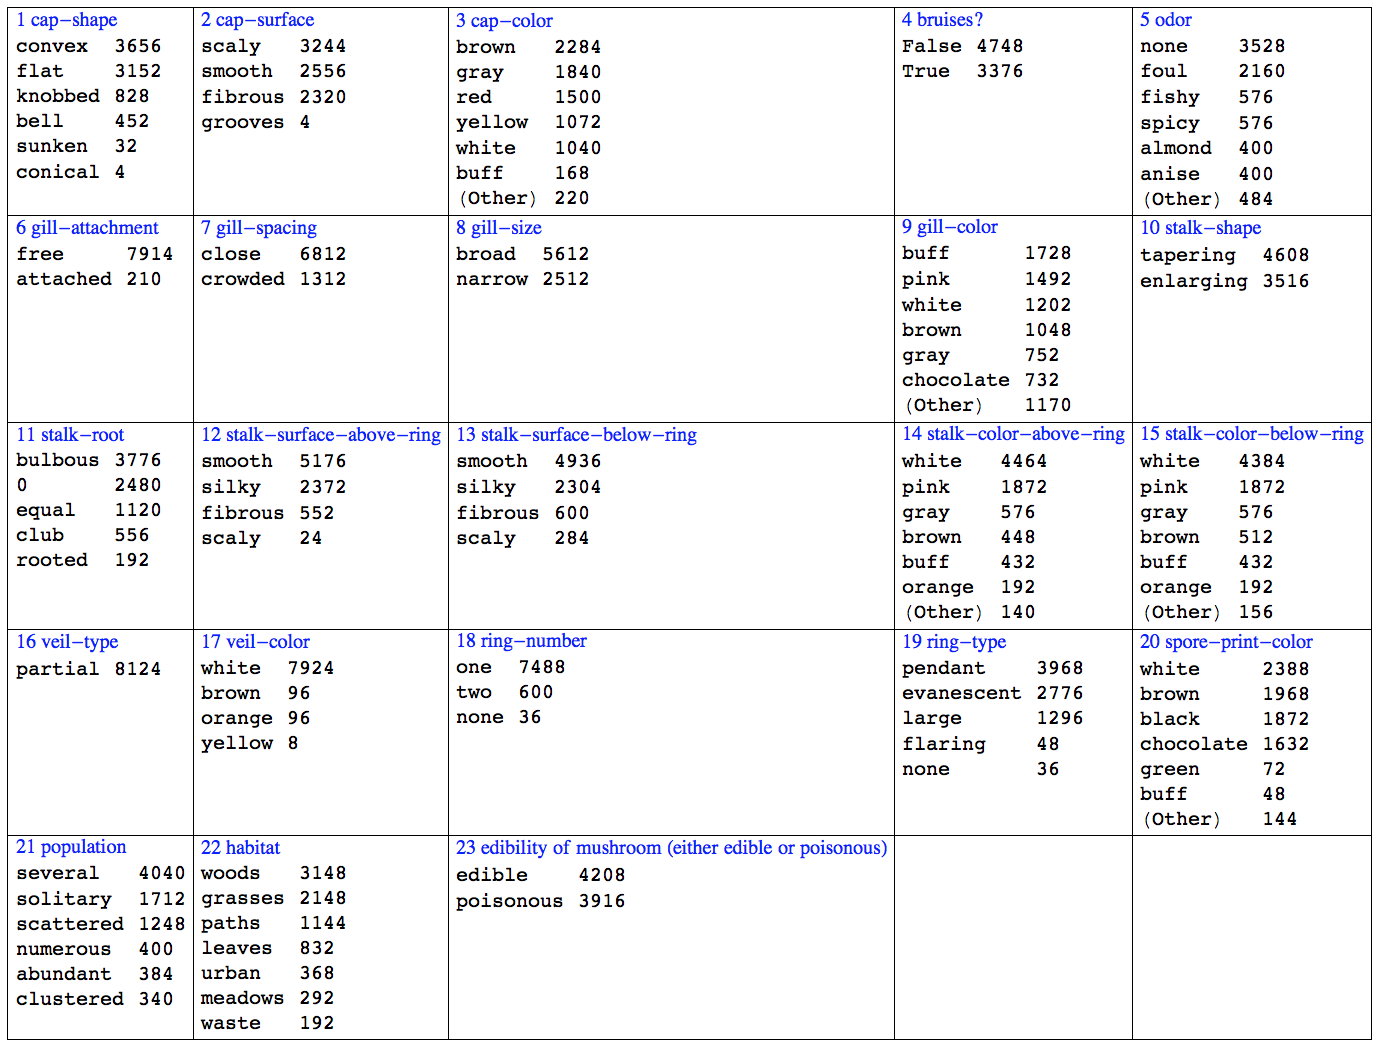The width and height of the screenshot is (1379, 1050).
Task: Click 'black 1872' in spore-print-color
Action: coord(1224,719)
